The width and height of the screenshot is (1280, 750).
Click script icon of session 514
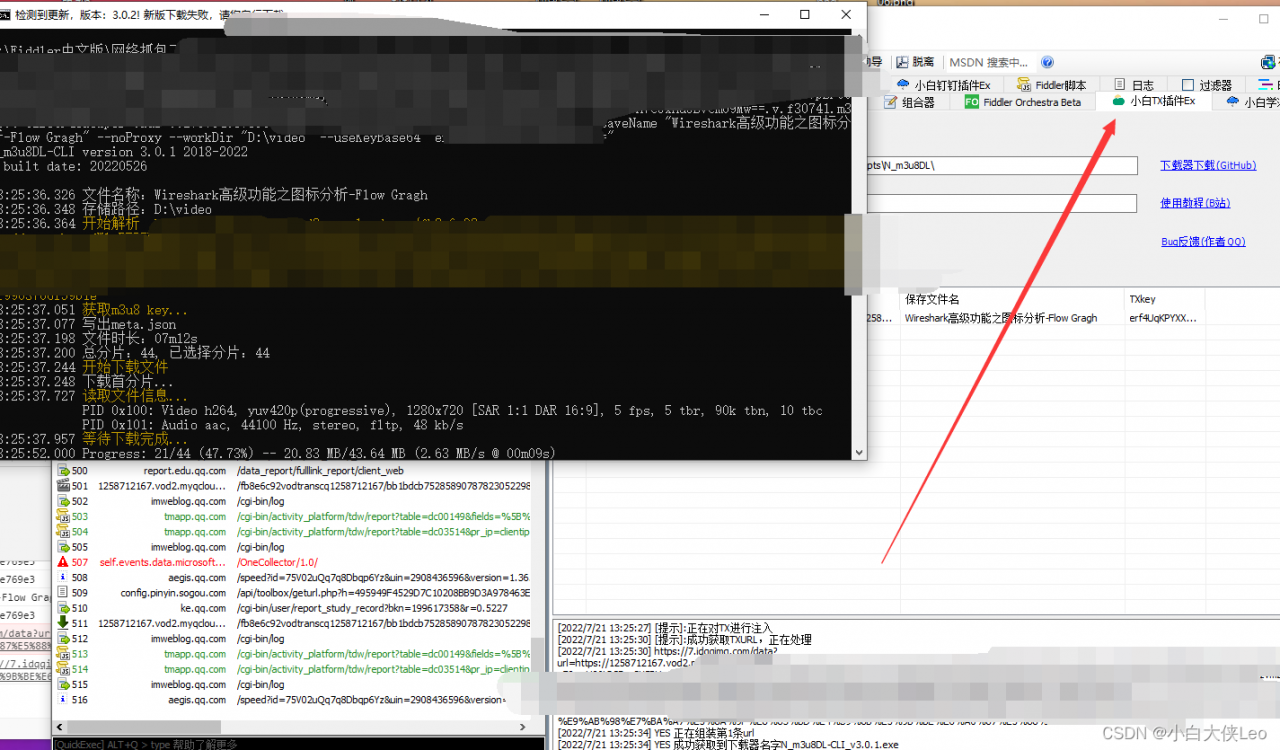coord(62,669)
